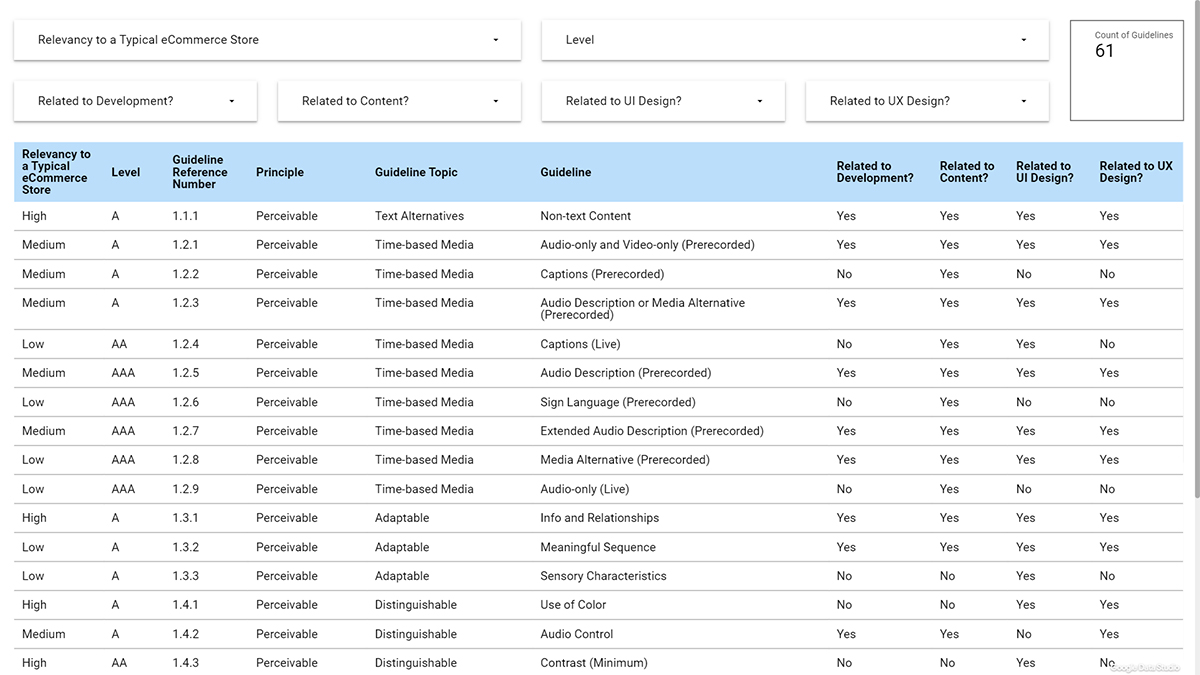This screenshot has width=1200, height=675.
Task: Click reference number 1.3.1
Action: (x=185, y=518)
